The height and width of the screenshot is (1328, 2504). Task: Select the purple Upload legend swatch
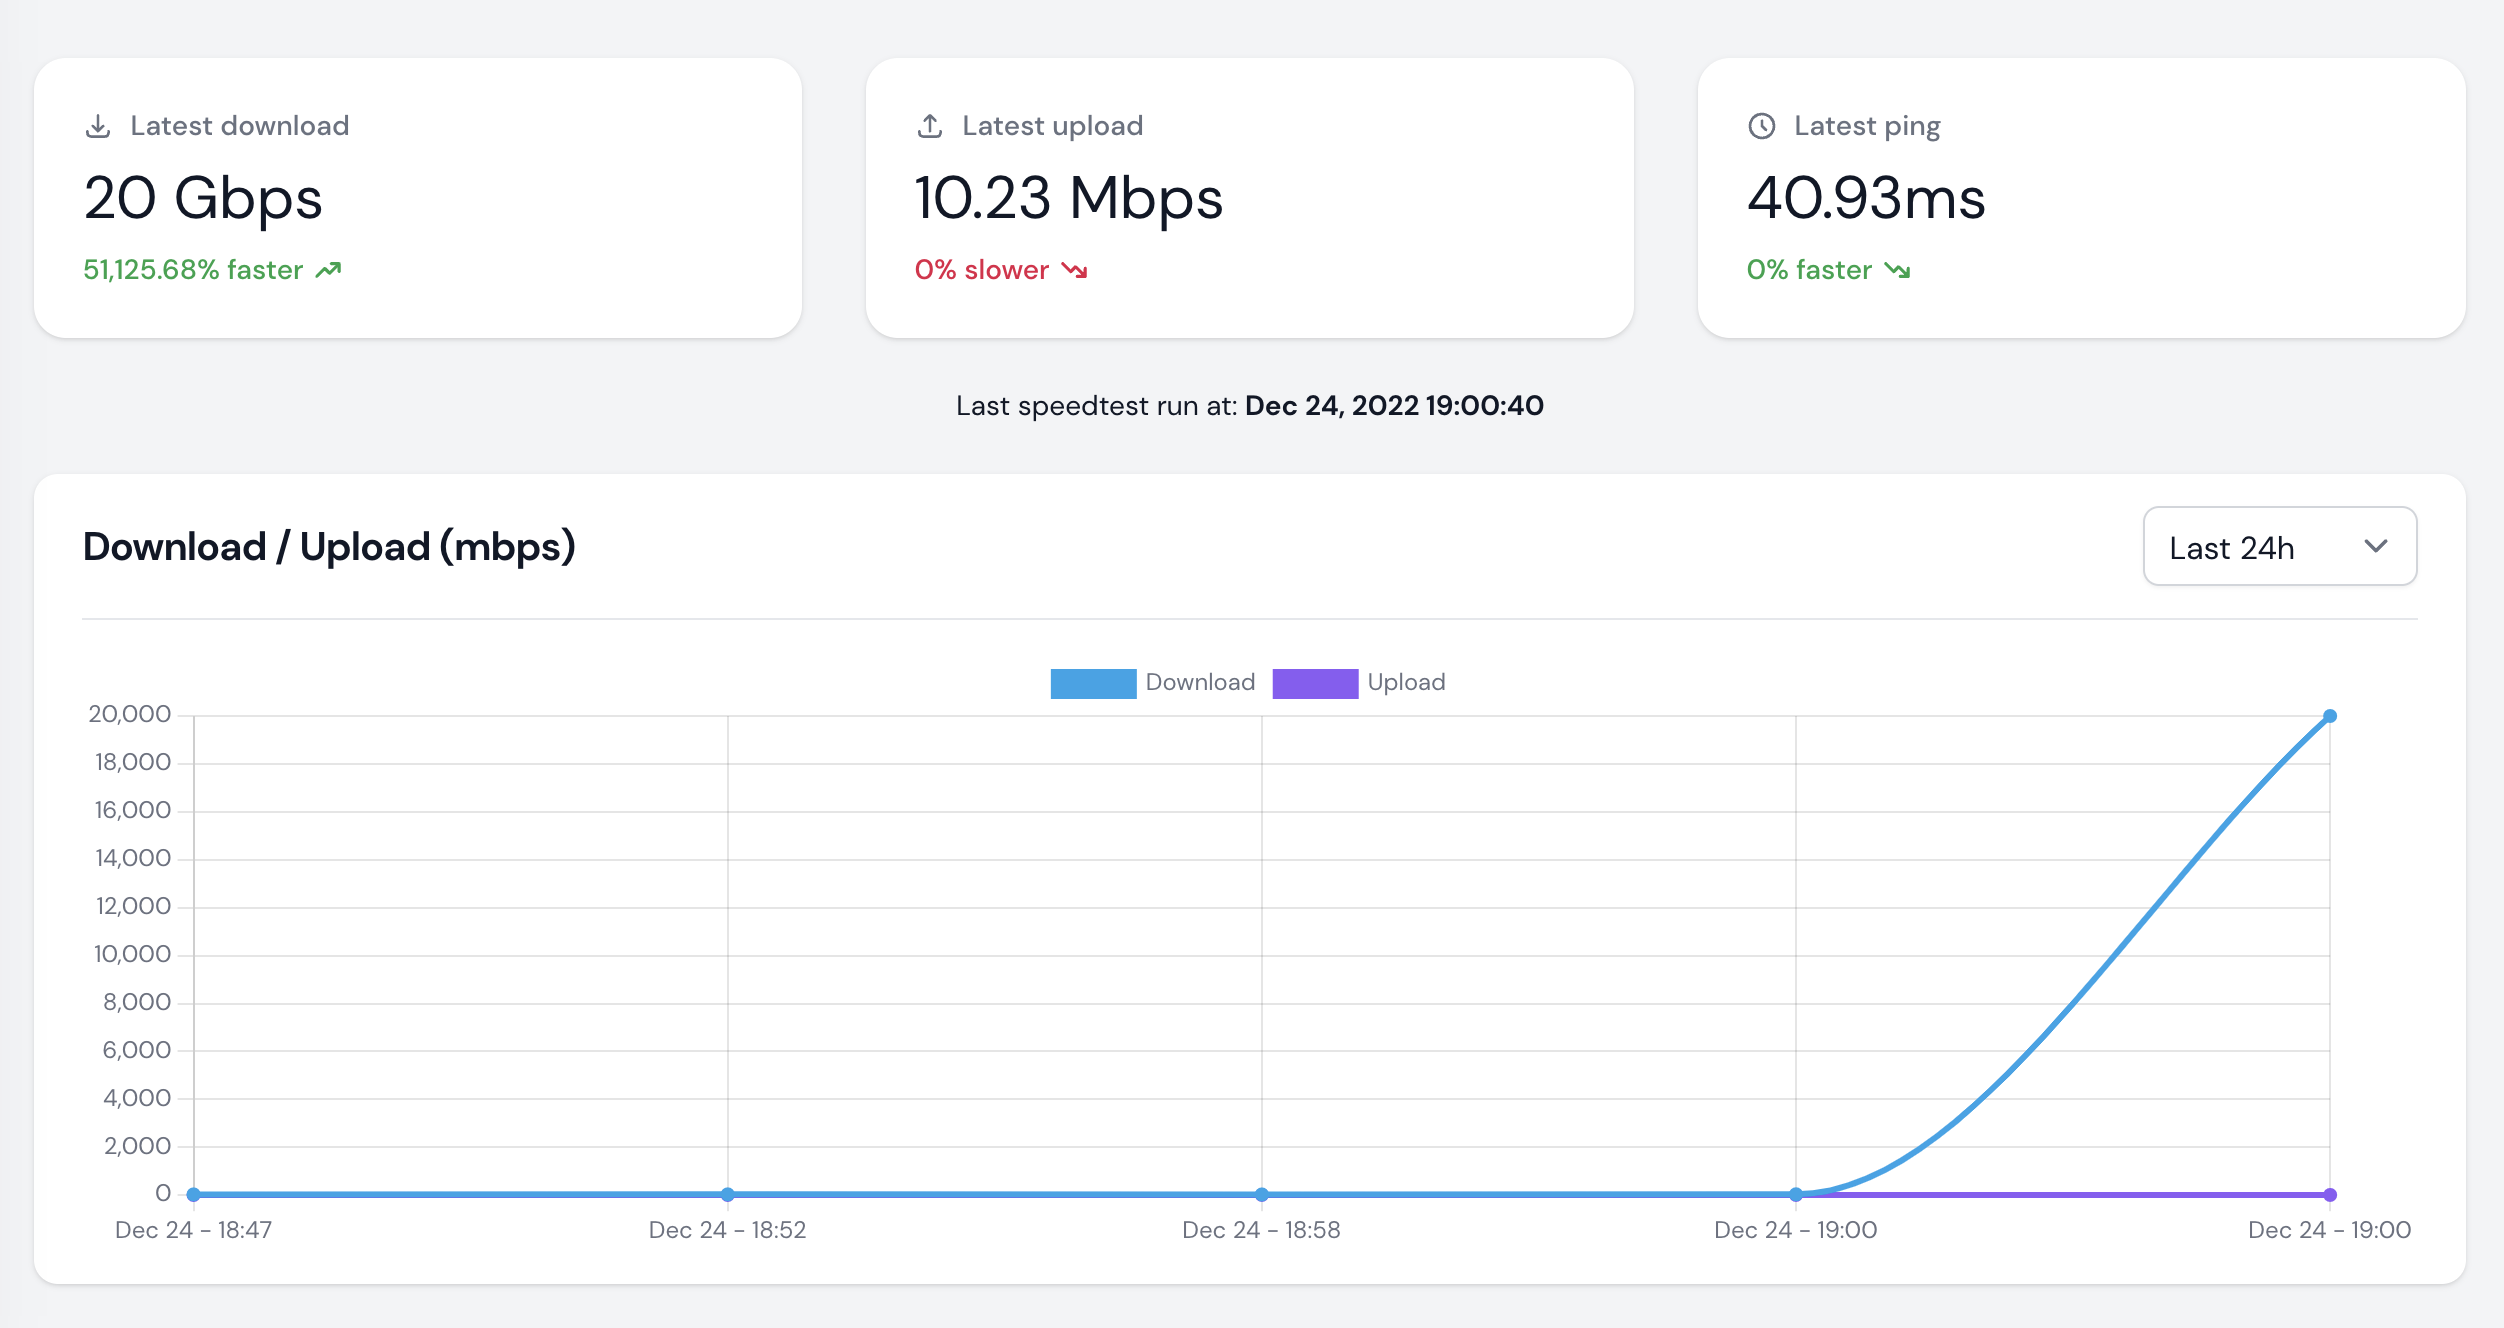click(x=1315, y=682)
